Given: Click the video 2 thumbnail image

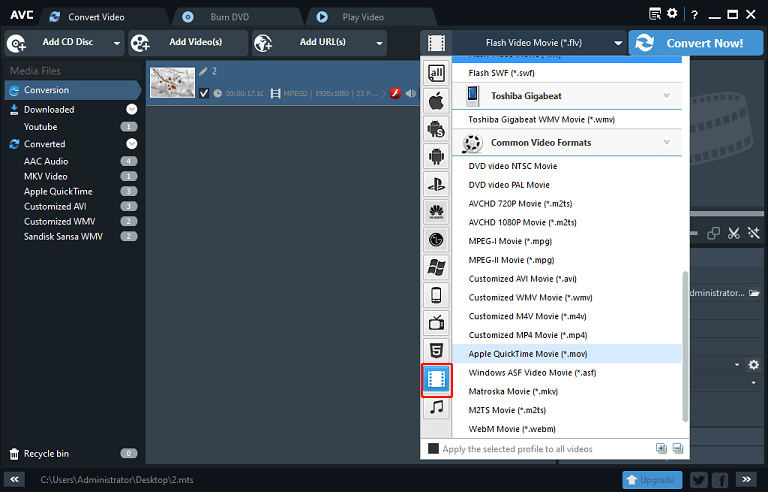Looking at the screenshot, I should (x=172, y=82).
